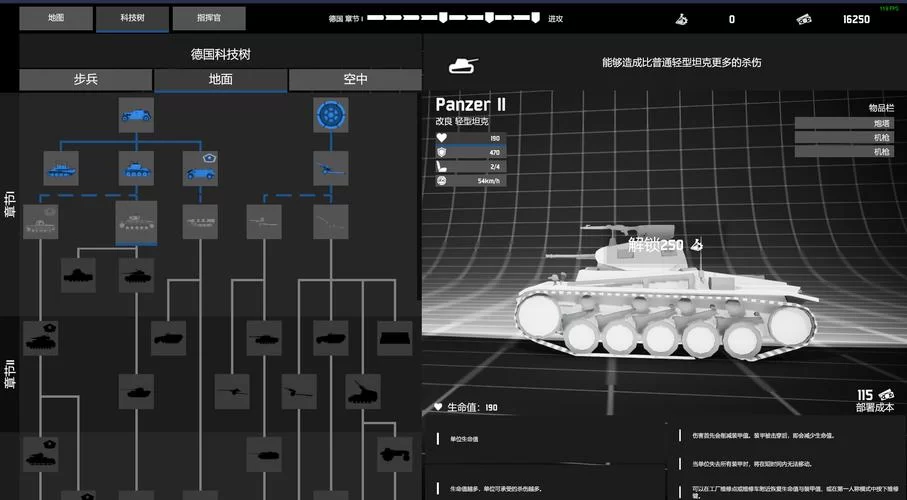Select the blue field gun node
The image size is (907, 500).
331,168
